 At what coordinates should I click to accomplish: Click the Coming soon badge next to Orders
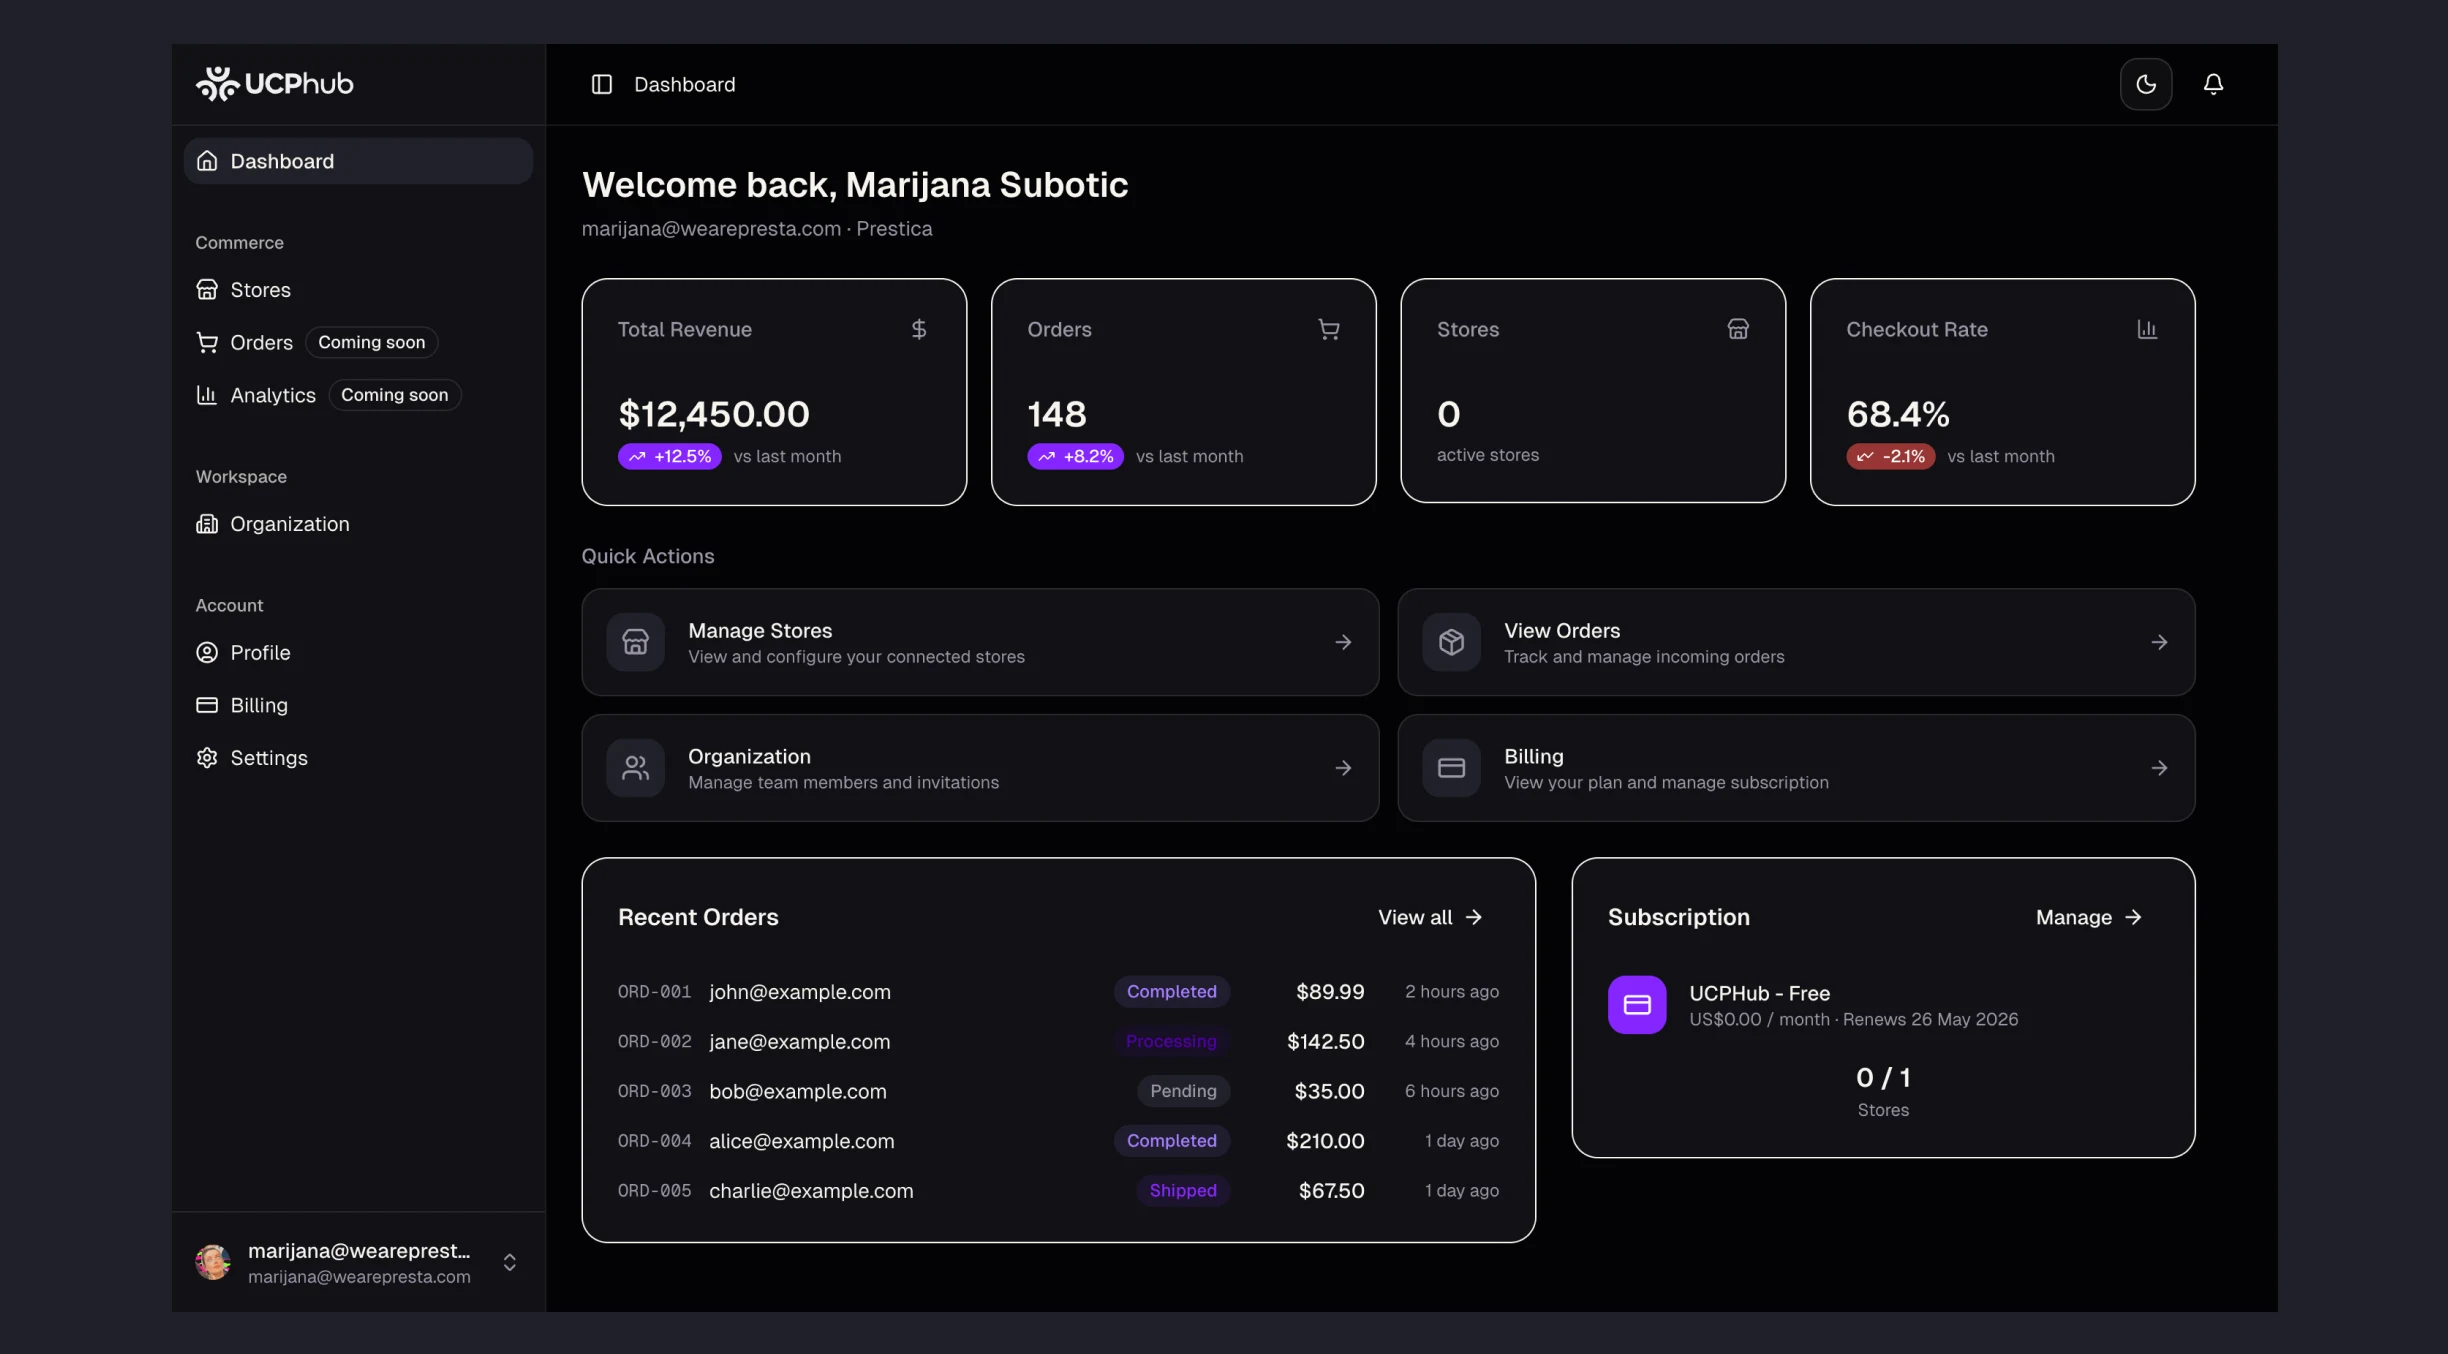(x=372, y=342)
